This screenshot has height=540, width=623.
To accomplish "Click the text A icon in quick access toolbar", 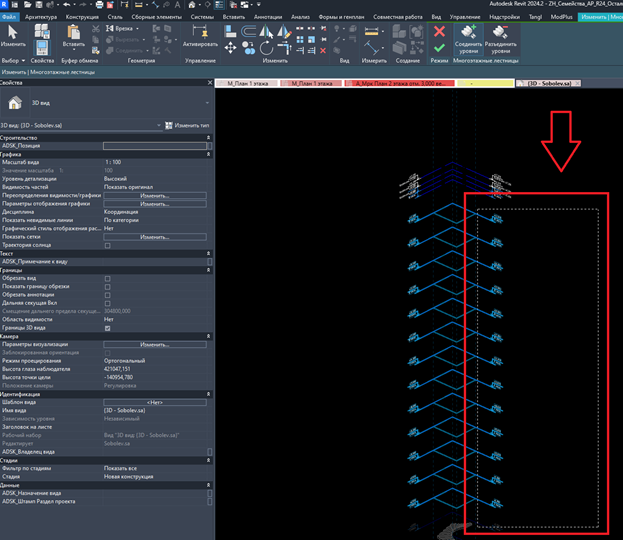I will click(177, 5).
